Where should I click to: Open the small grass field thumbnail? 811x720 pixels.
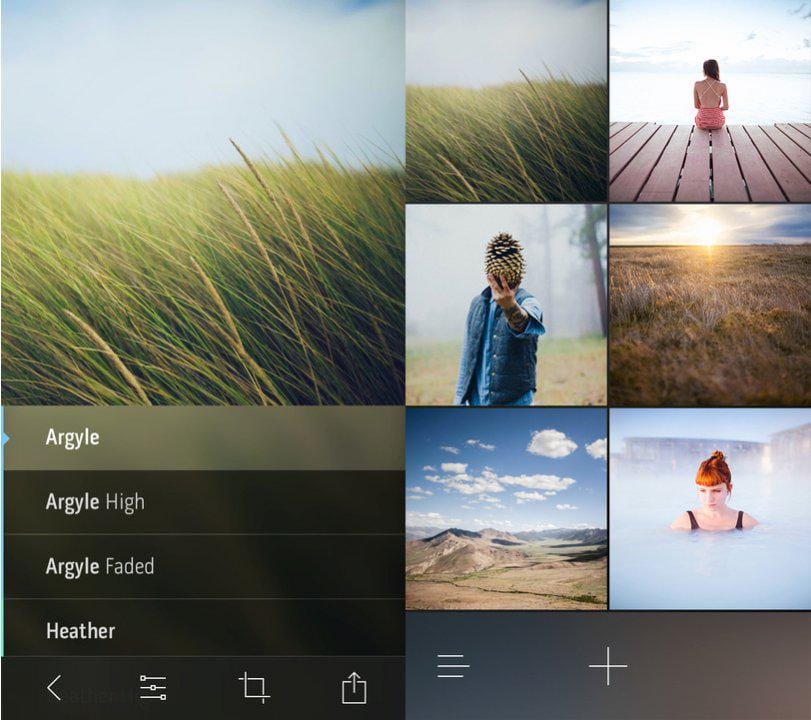click(505, 100)
